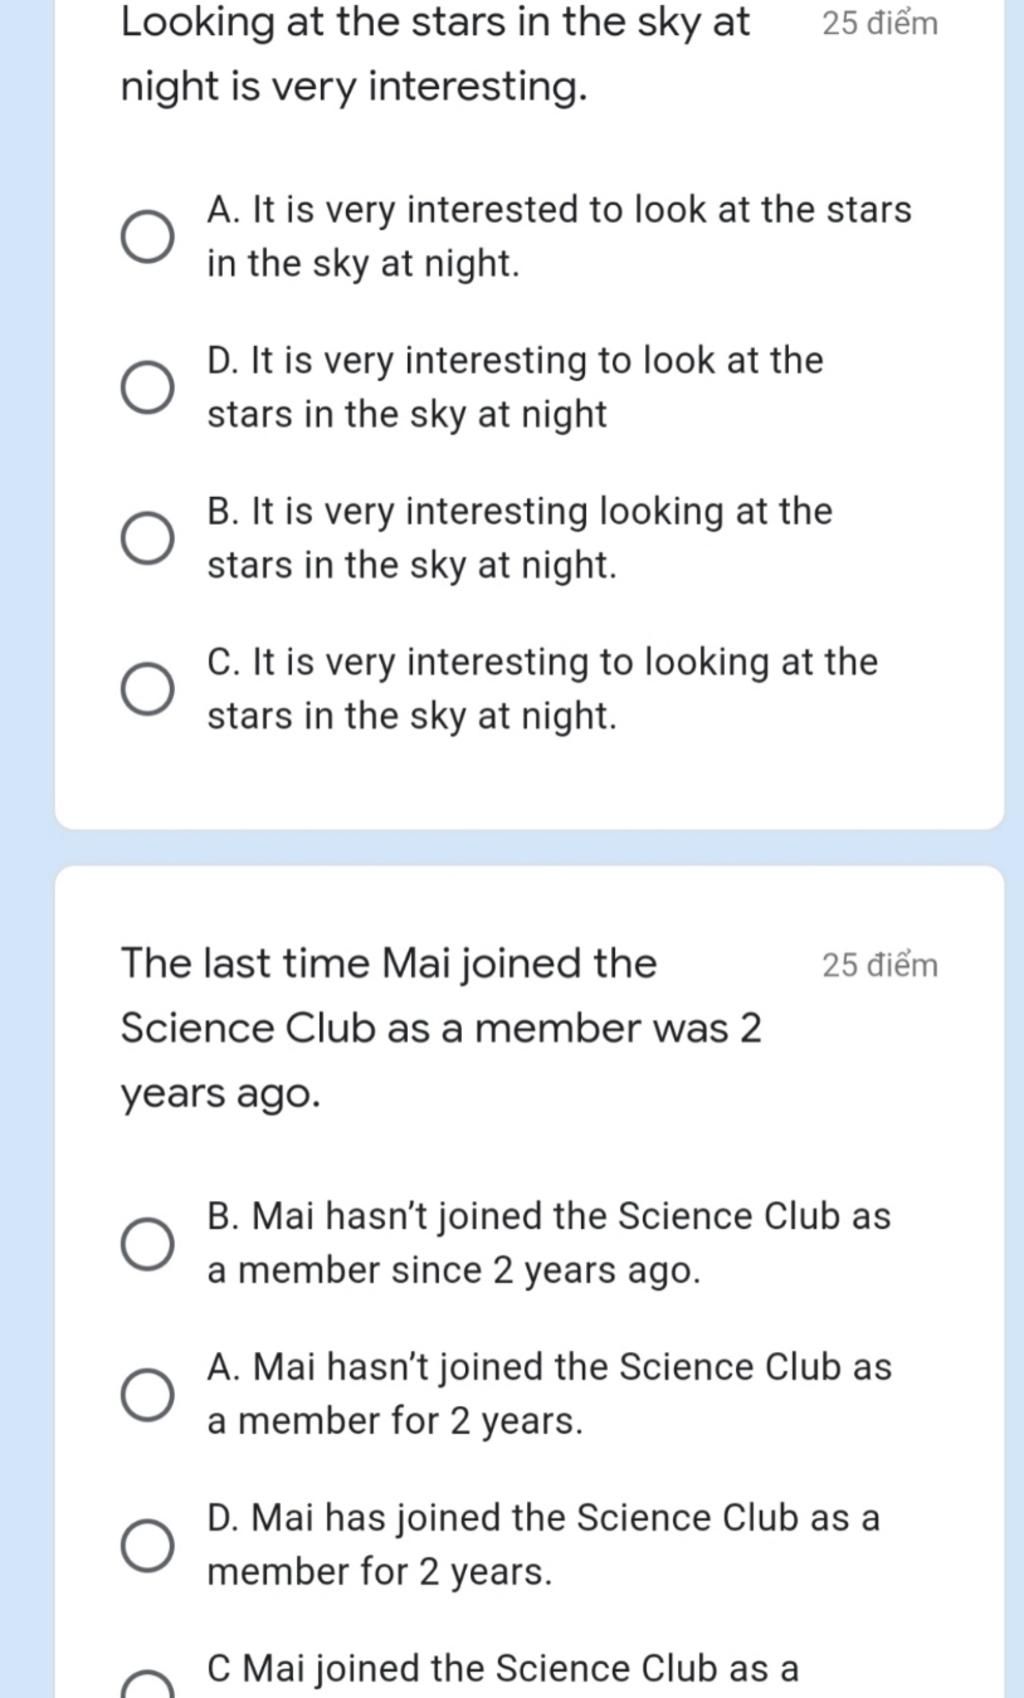The width and height of the screenshot is (1024, 1698).
Task: Choose 'Mai hasn't joined since 2 years ago'
Action: (x=148, y=1244)
